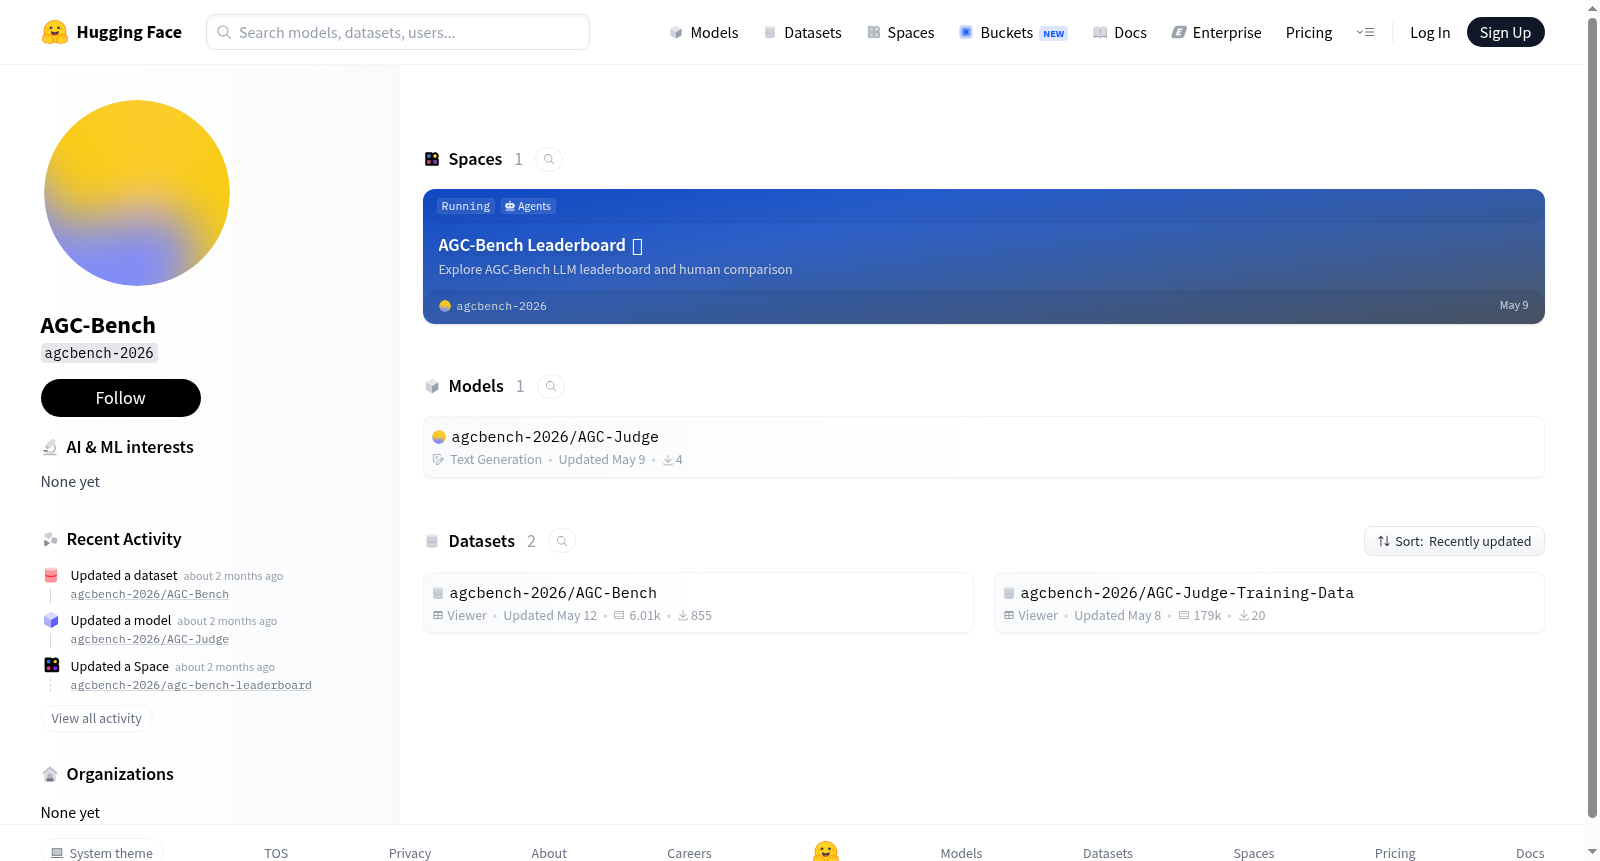
Task: Click the footer Models link
Action: (x=961, y=853)
